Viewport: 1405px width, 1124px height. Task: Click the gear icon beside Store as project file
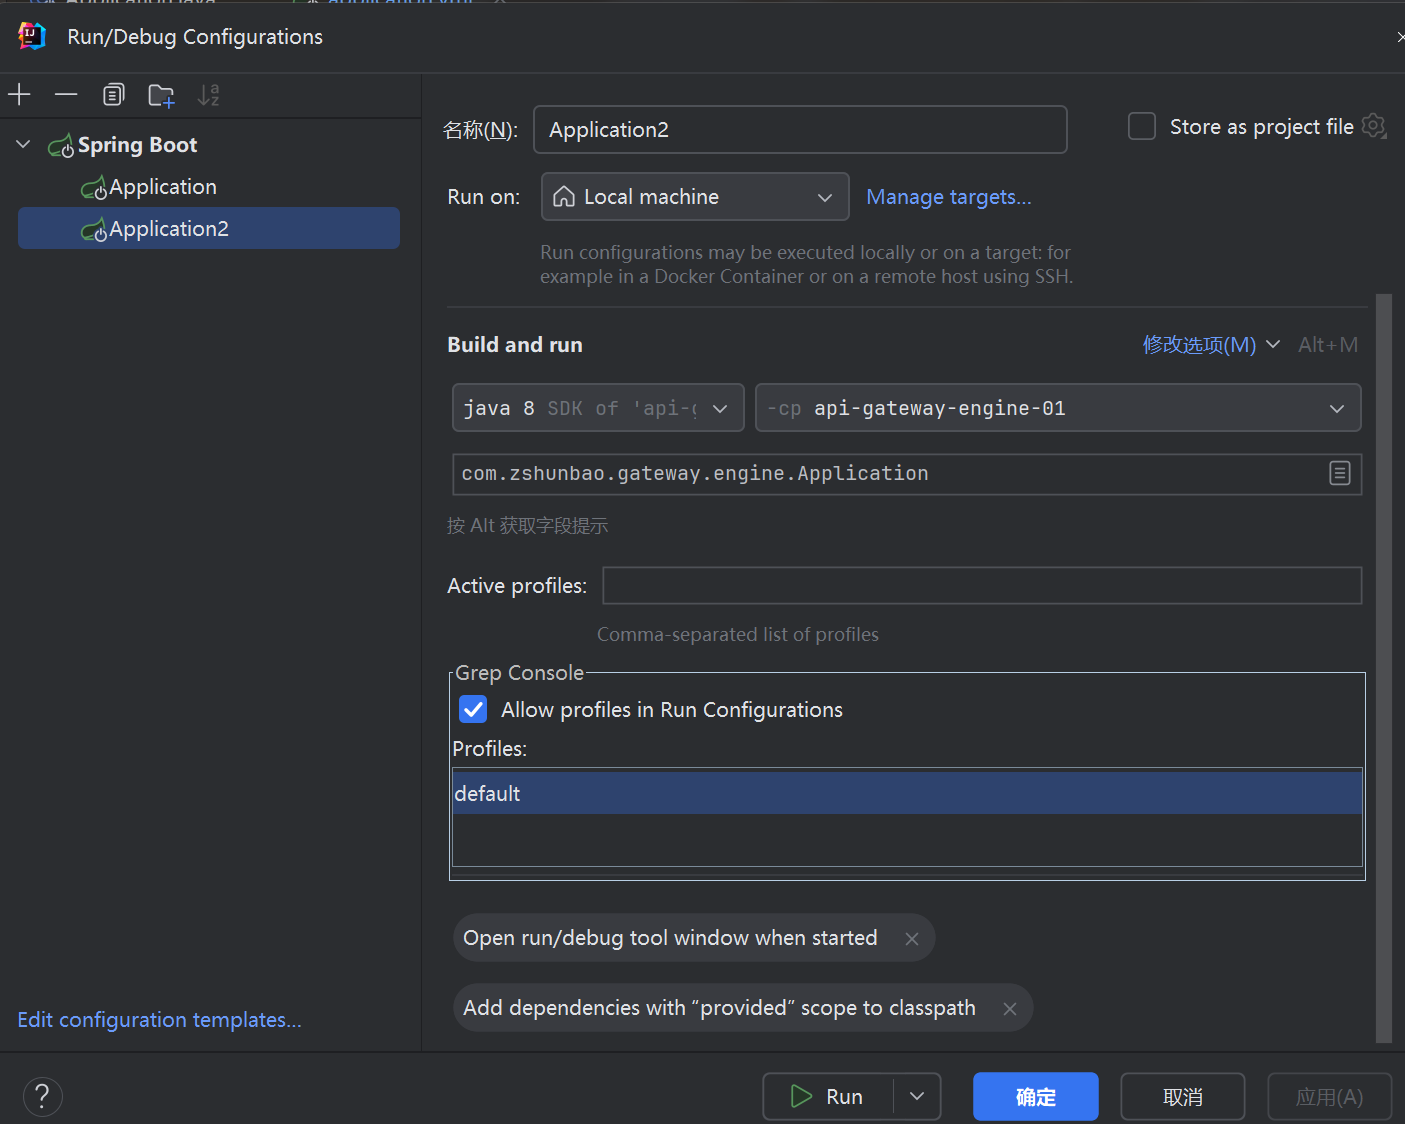[1374, 127]
